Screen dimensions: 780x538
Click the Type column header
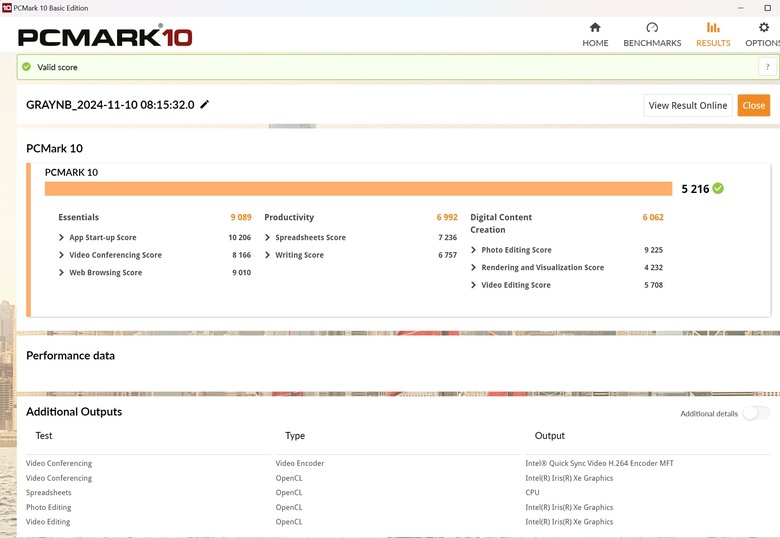tap(295, 436)
